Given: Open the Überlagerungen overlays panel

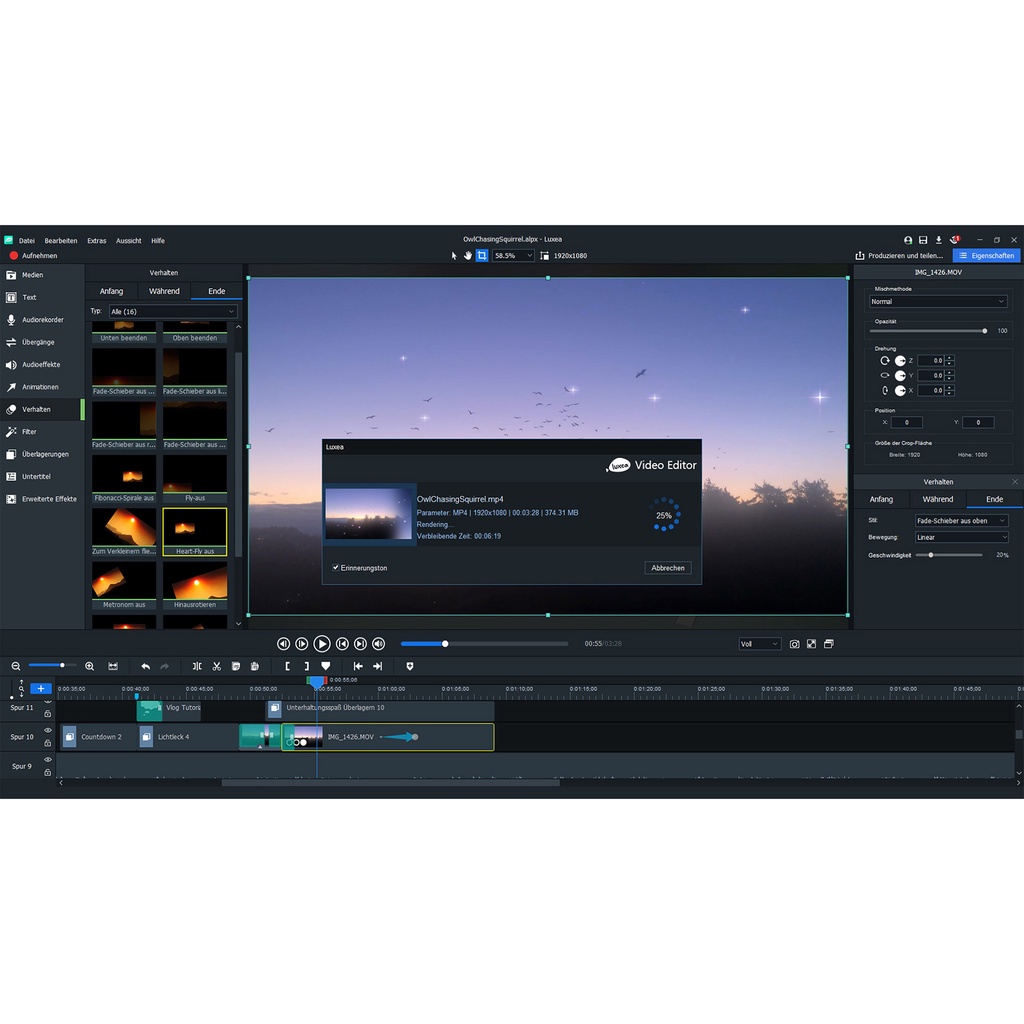Looking at the screenshot, I should point(42,454).
